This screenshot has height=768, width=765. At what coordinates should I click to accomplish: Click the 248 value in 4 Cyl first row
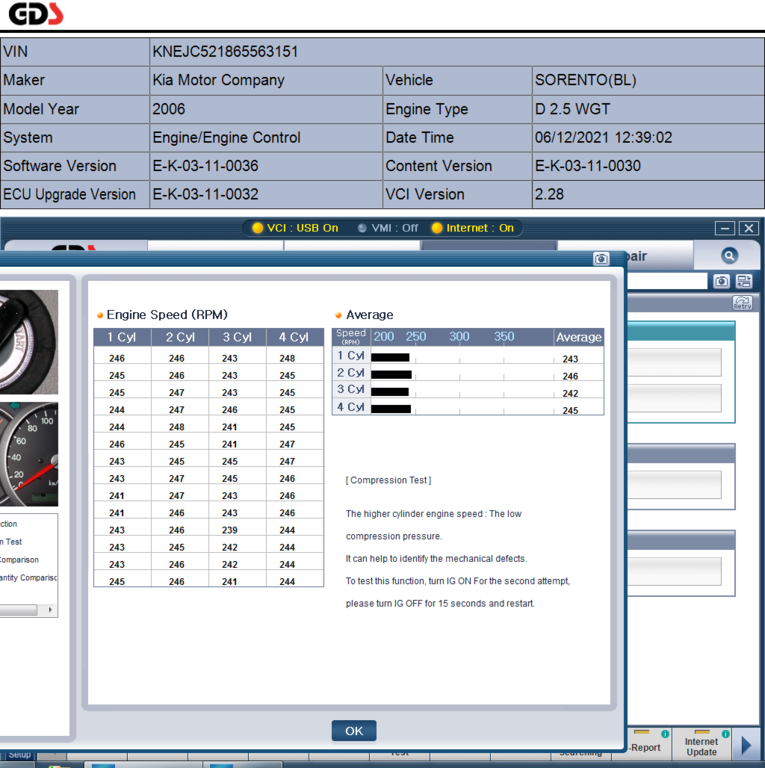(x=287, y=358)
